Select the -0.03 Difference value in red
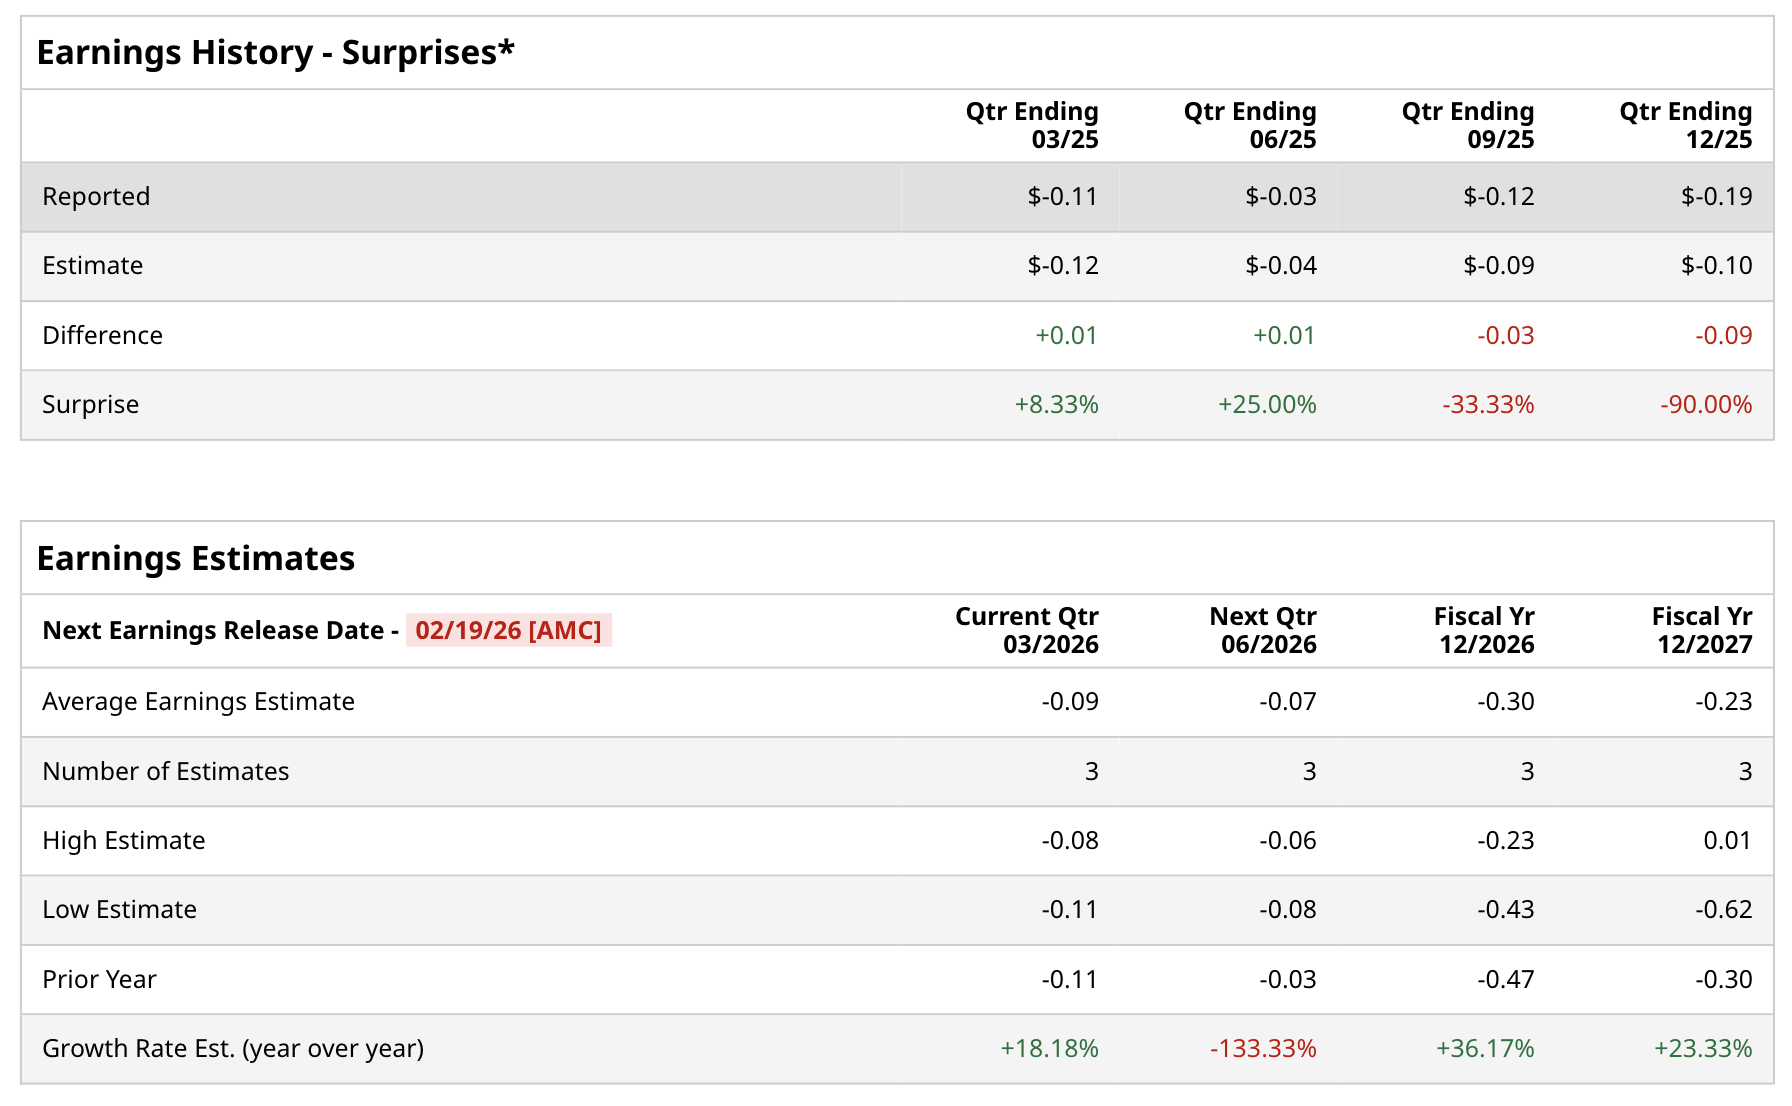 (1506, 336)
